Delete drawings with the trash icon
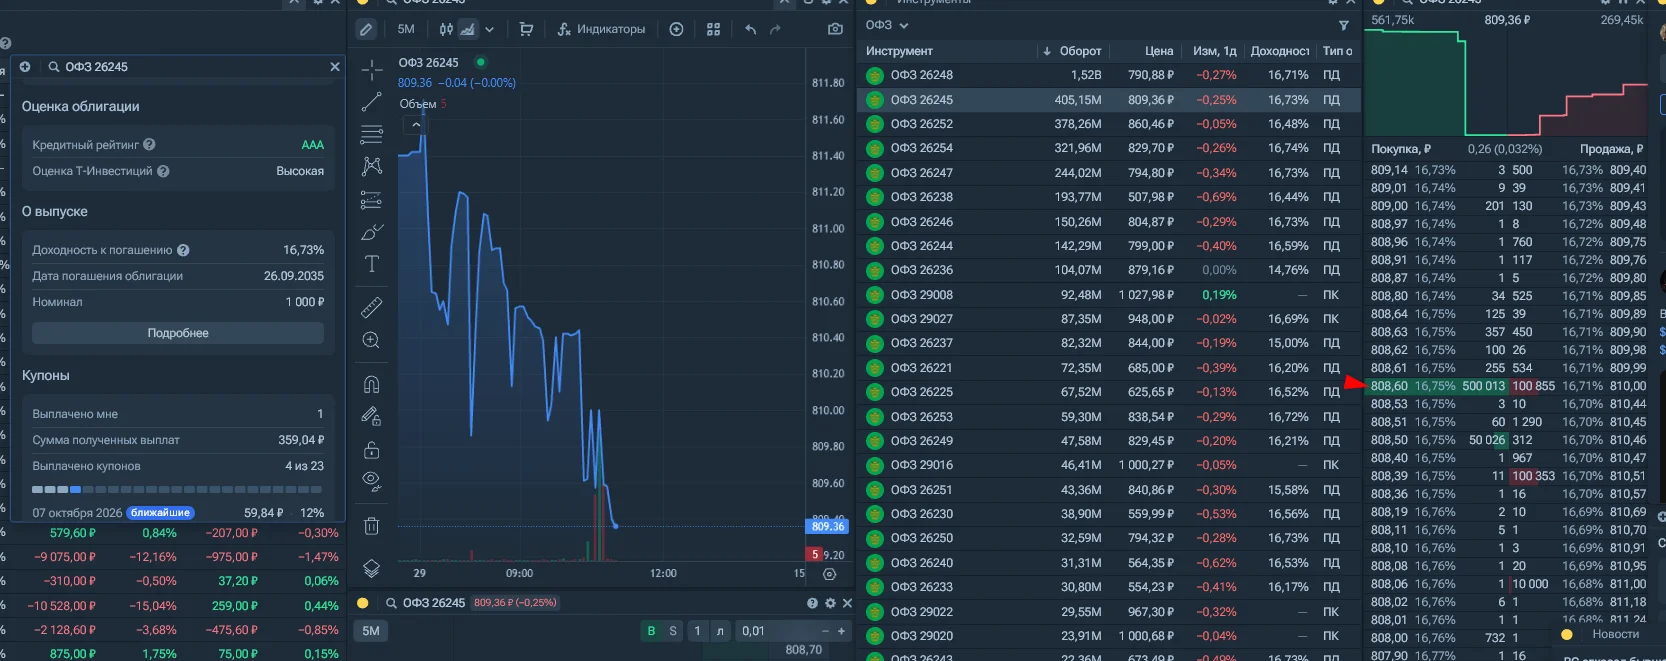 [372, 526]
